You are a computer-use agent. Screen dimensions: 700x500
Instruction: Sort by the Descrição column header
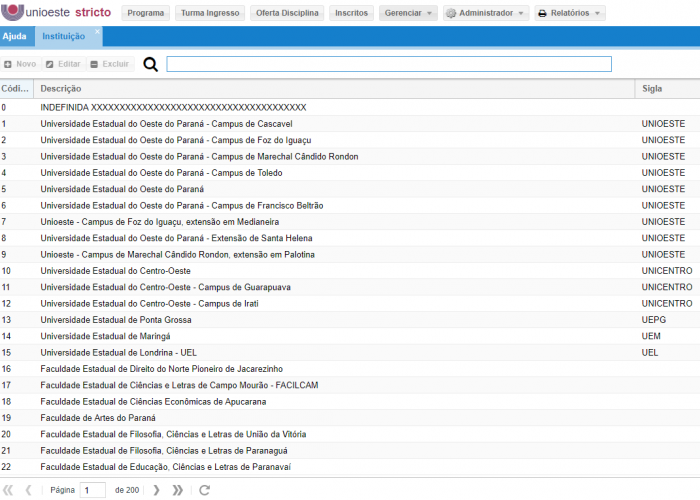[335, 89]
